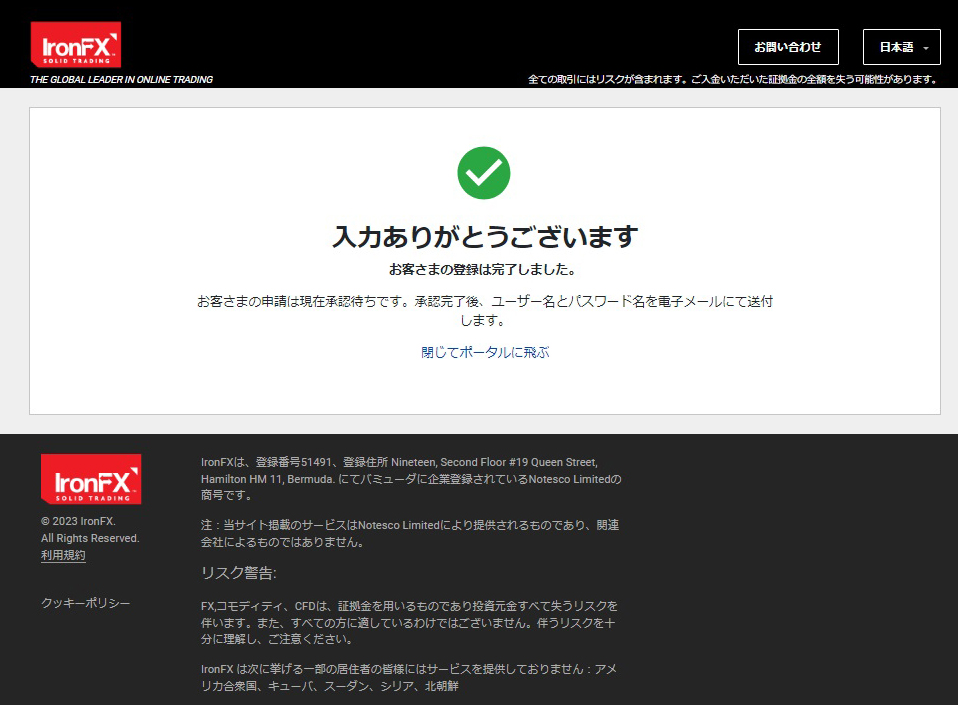Click the header risk warning 全ての取引にはリスク text

pos(733,79)
